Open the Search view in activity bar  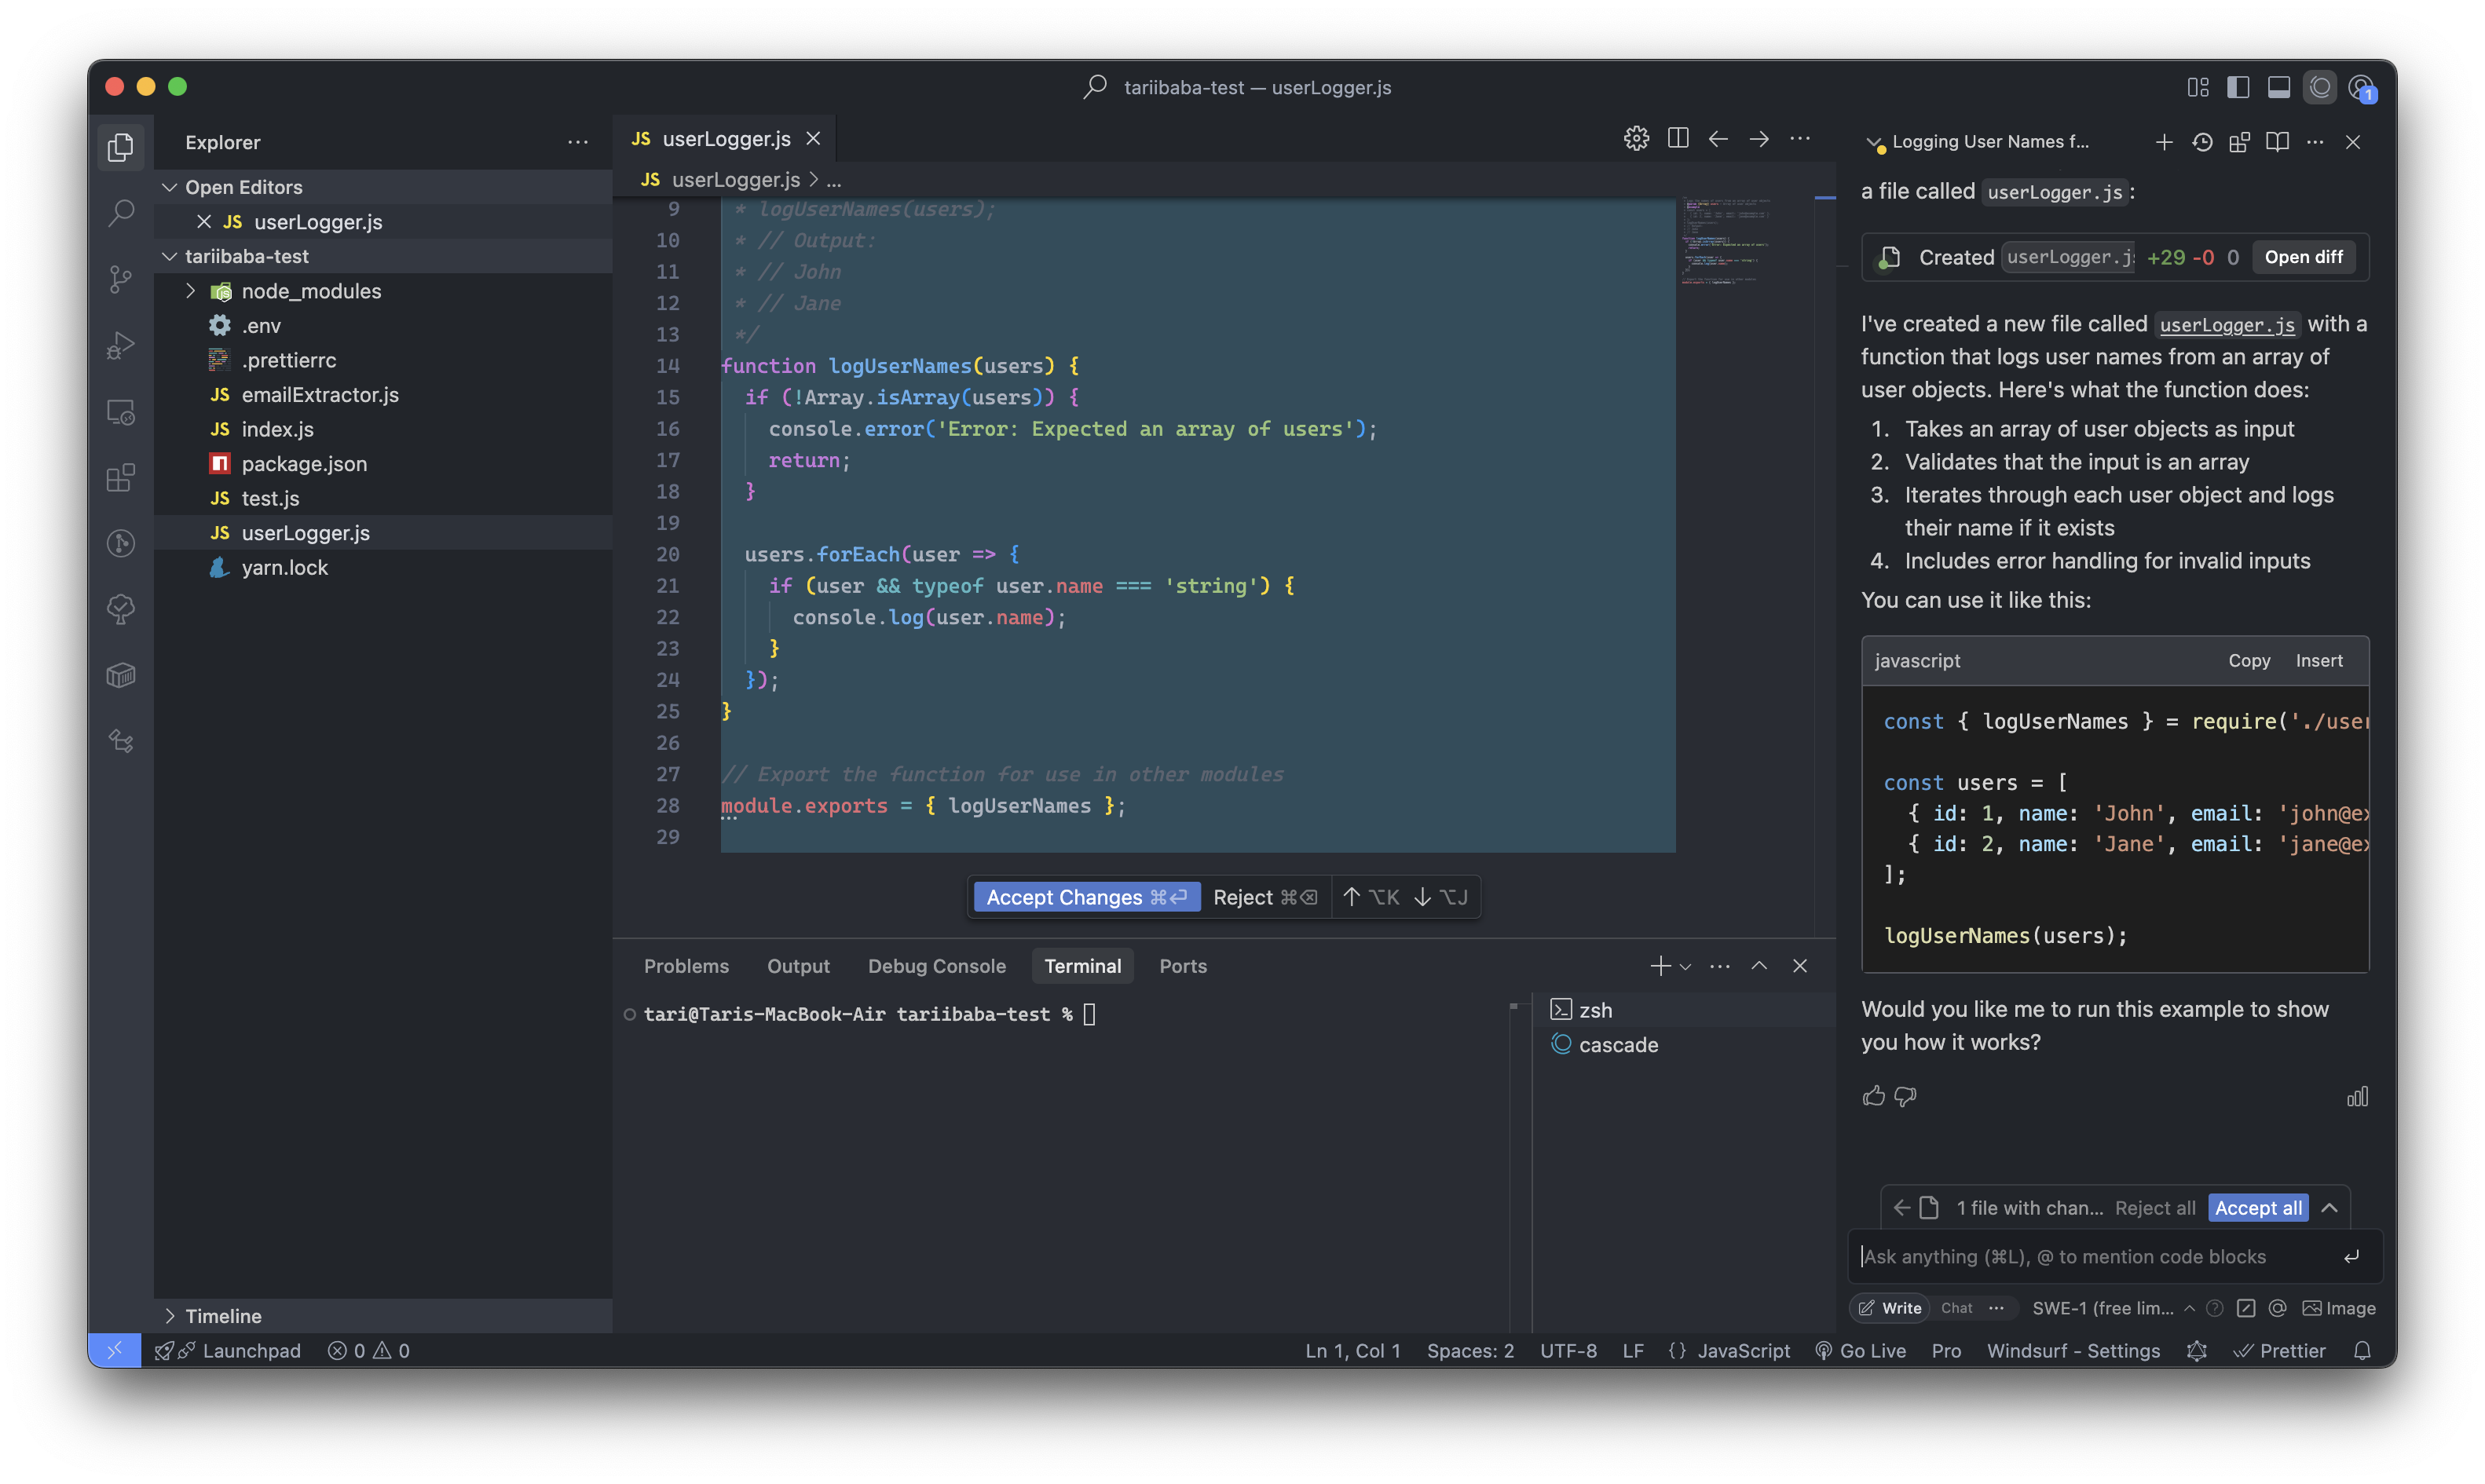pos(121,212)
